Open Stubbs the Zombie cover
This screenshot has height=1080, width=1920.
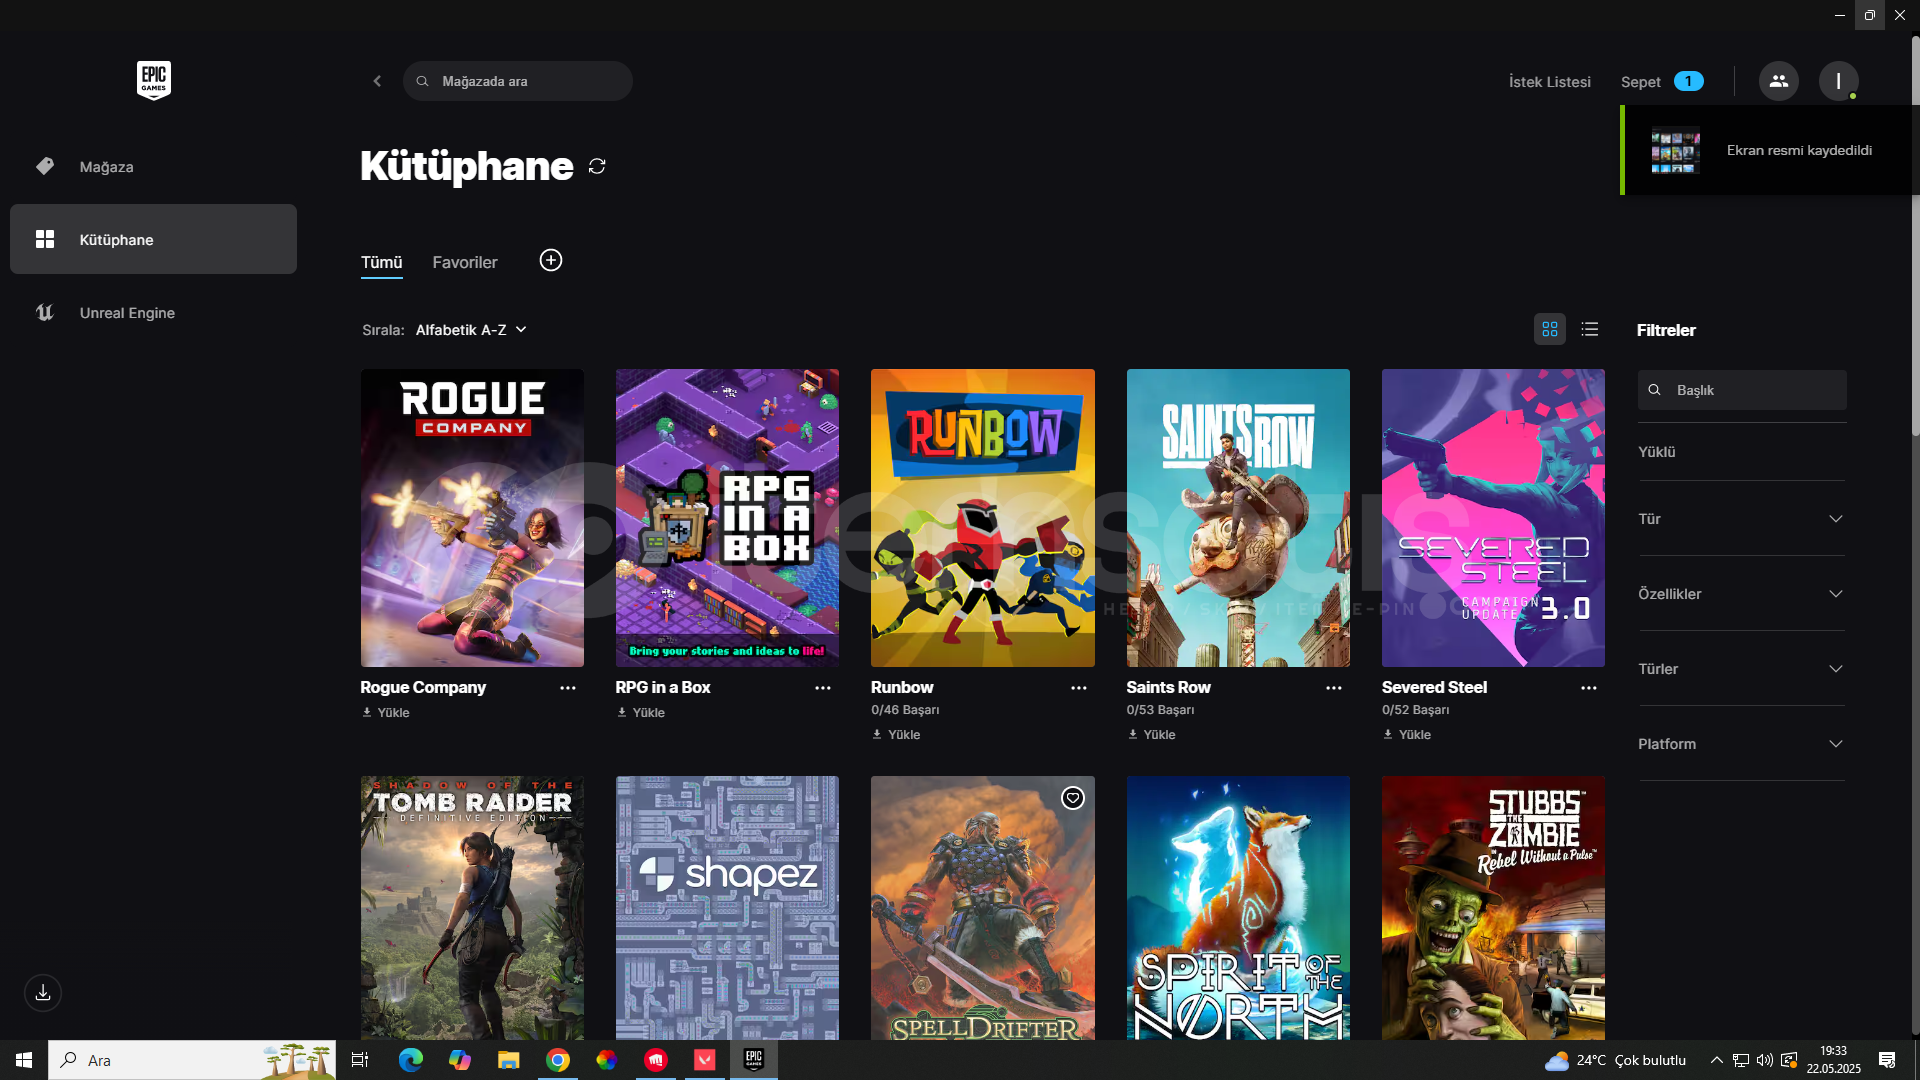click(x=1493, y=908)
